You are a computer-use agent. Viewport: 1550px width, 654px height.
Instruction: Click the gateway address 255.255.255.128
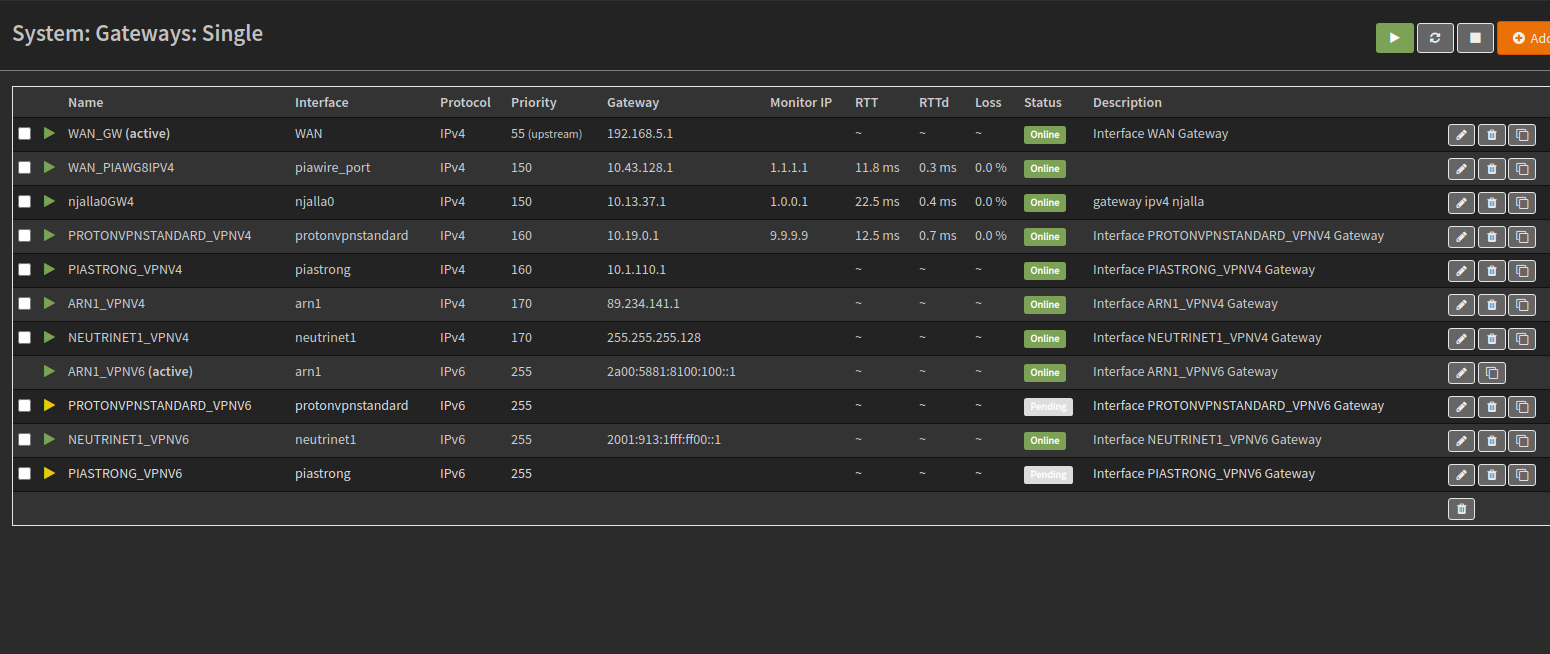(654, 337)
